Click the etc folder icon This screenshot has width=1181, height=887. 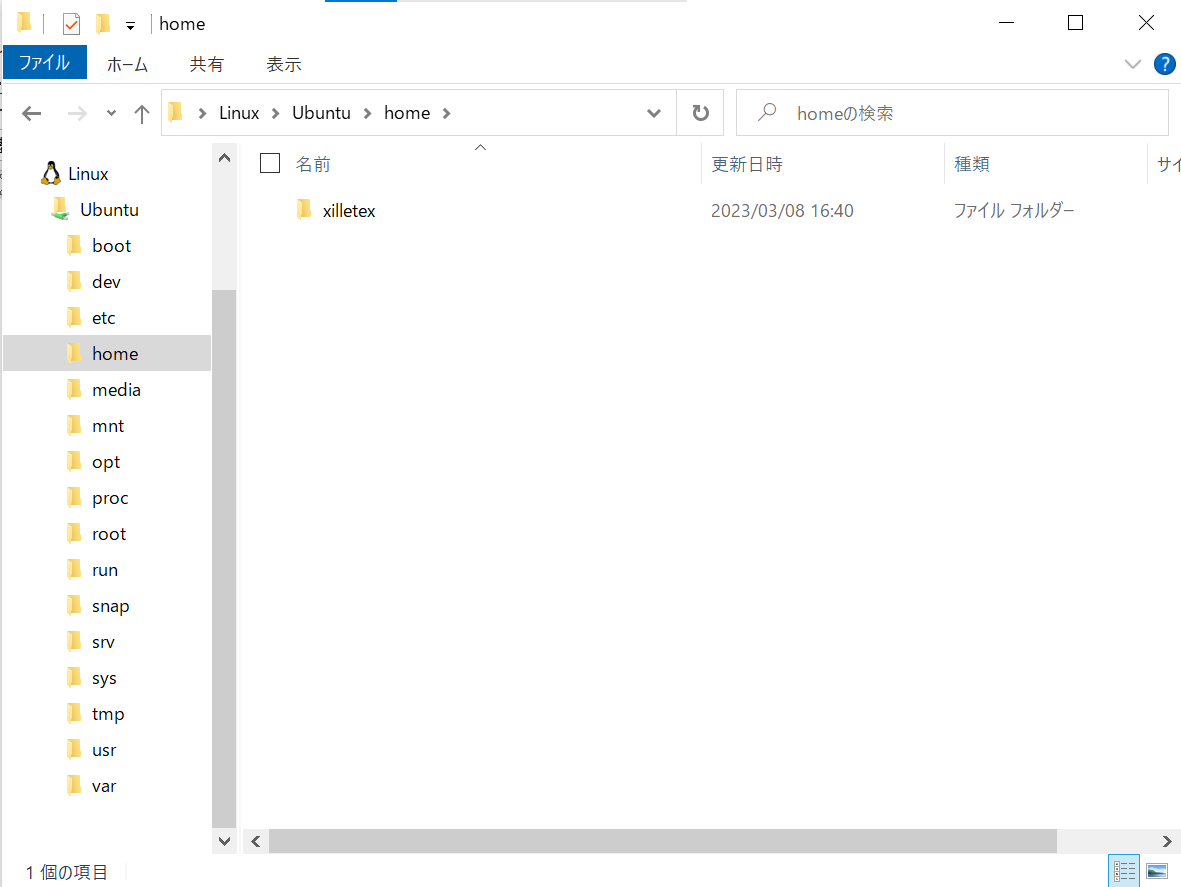pyautogui.click(x=74, y=318)
